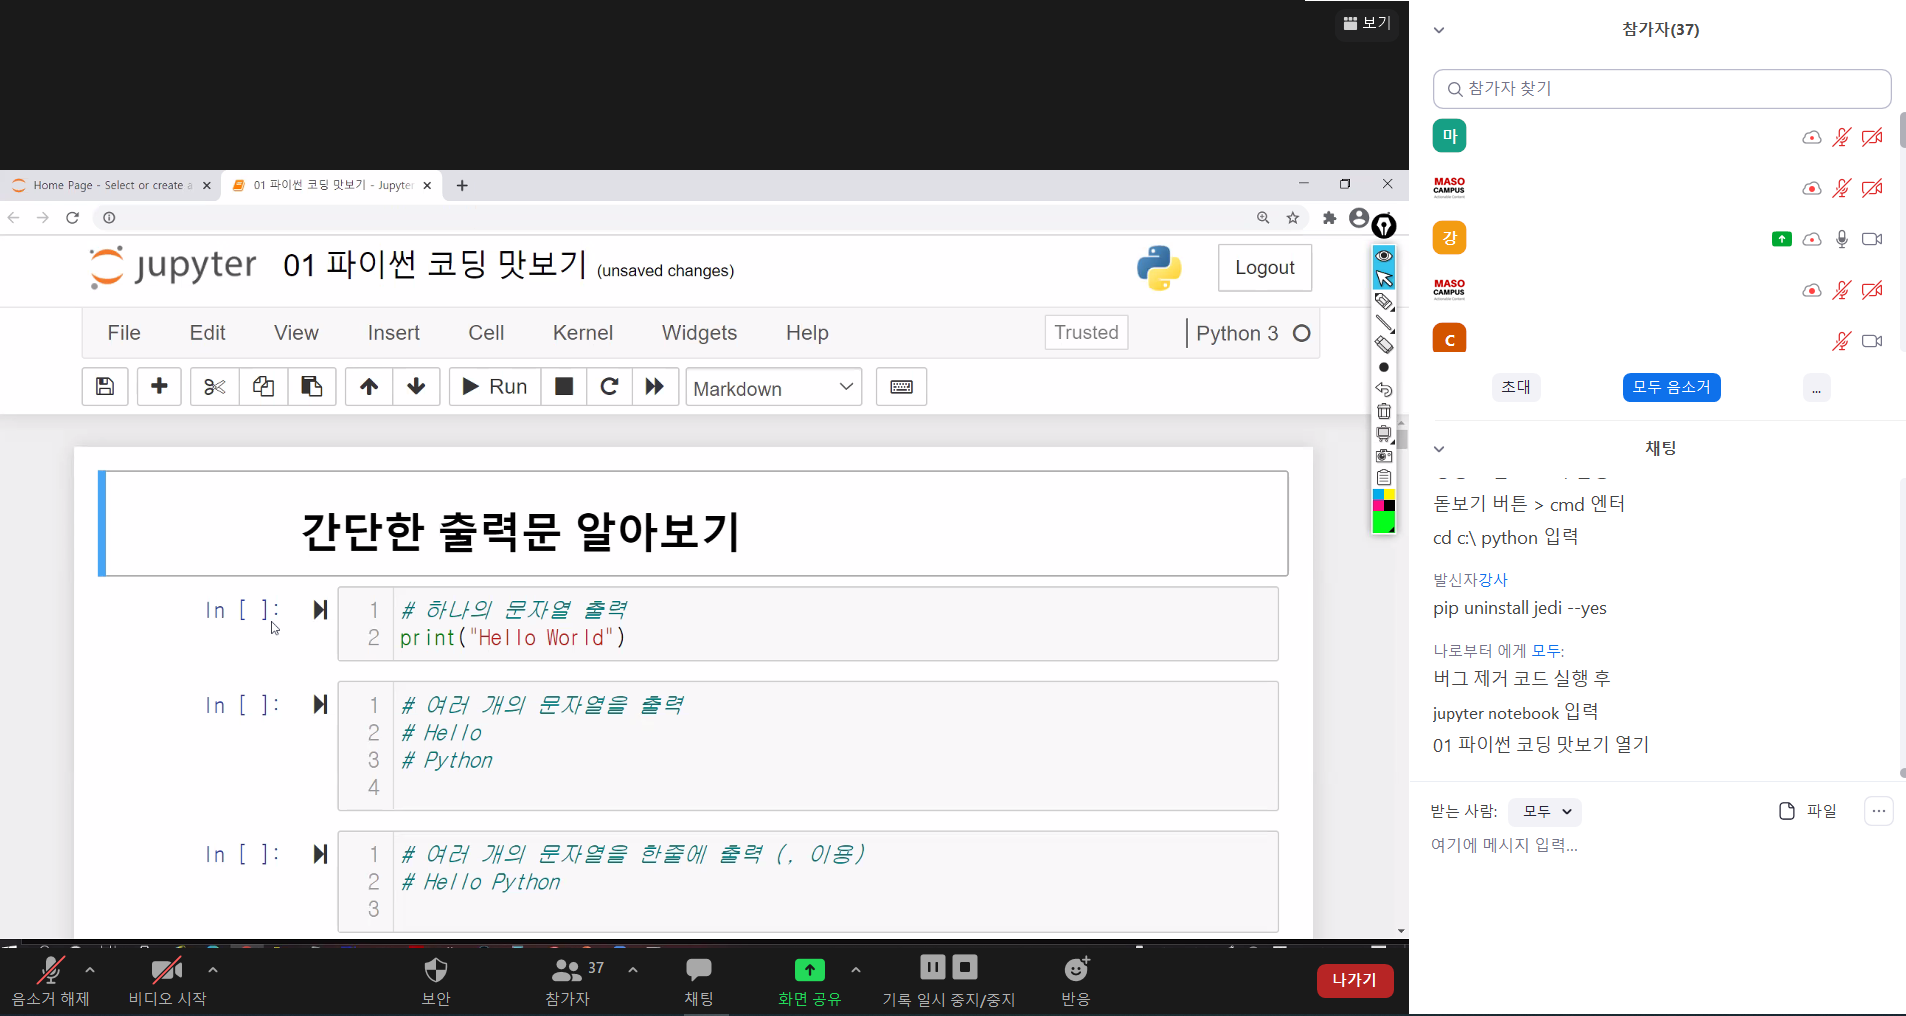Open the Kernel menu

tap(582, 333)
